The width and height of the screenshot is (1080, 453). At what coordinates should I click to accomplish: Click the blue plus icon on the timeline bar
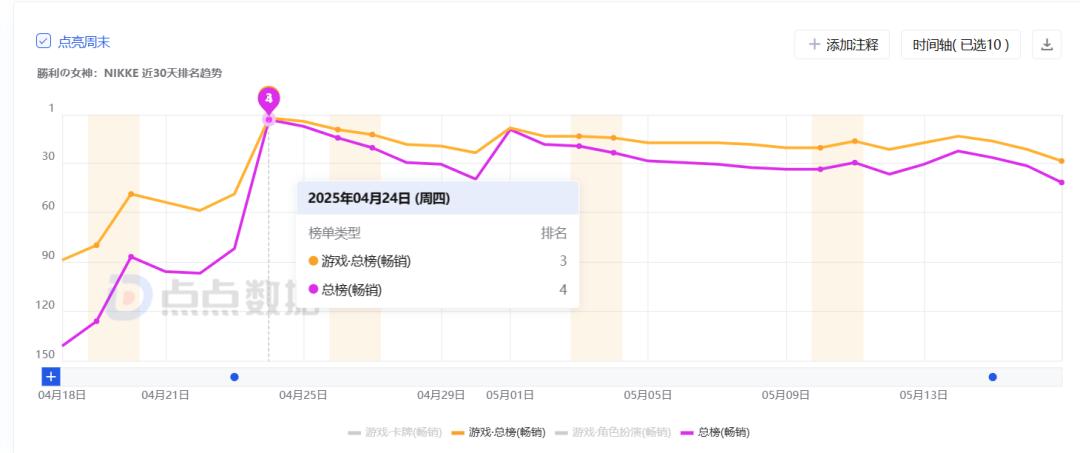click(51, 376)
